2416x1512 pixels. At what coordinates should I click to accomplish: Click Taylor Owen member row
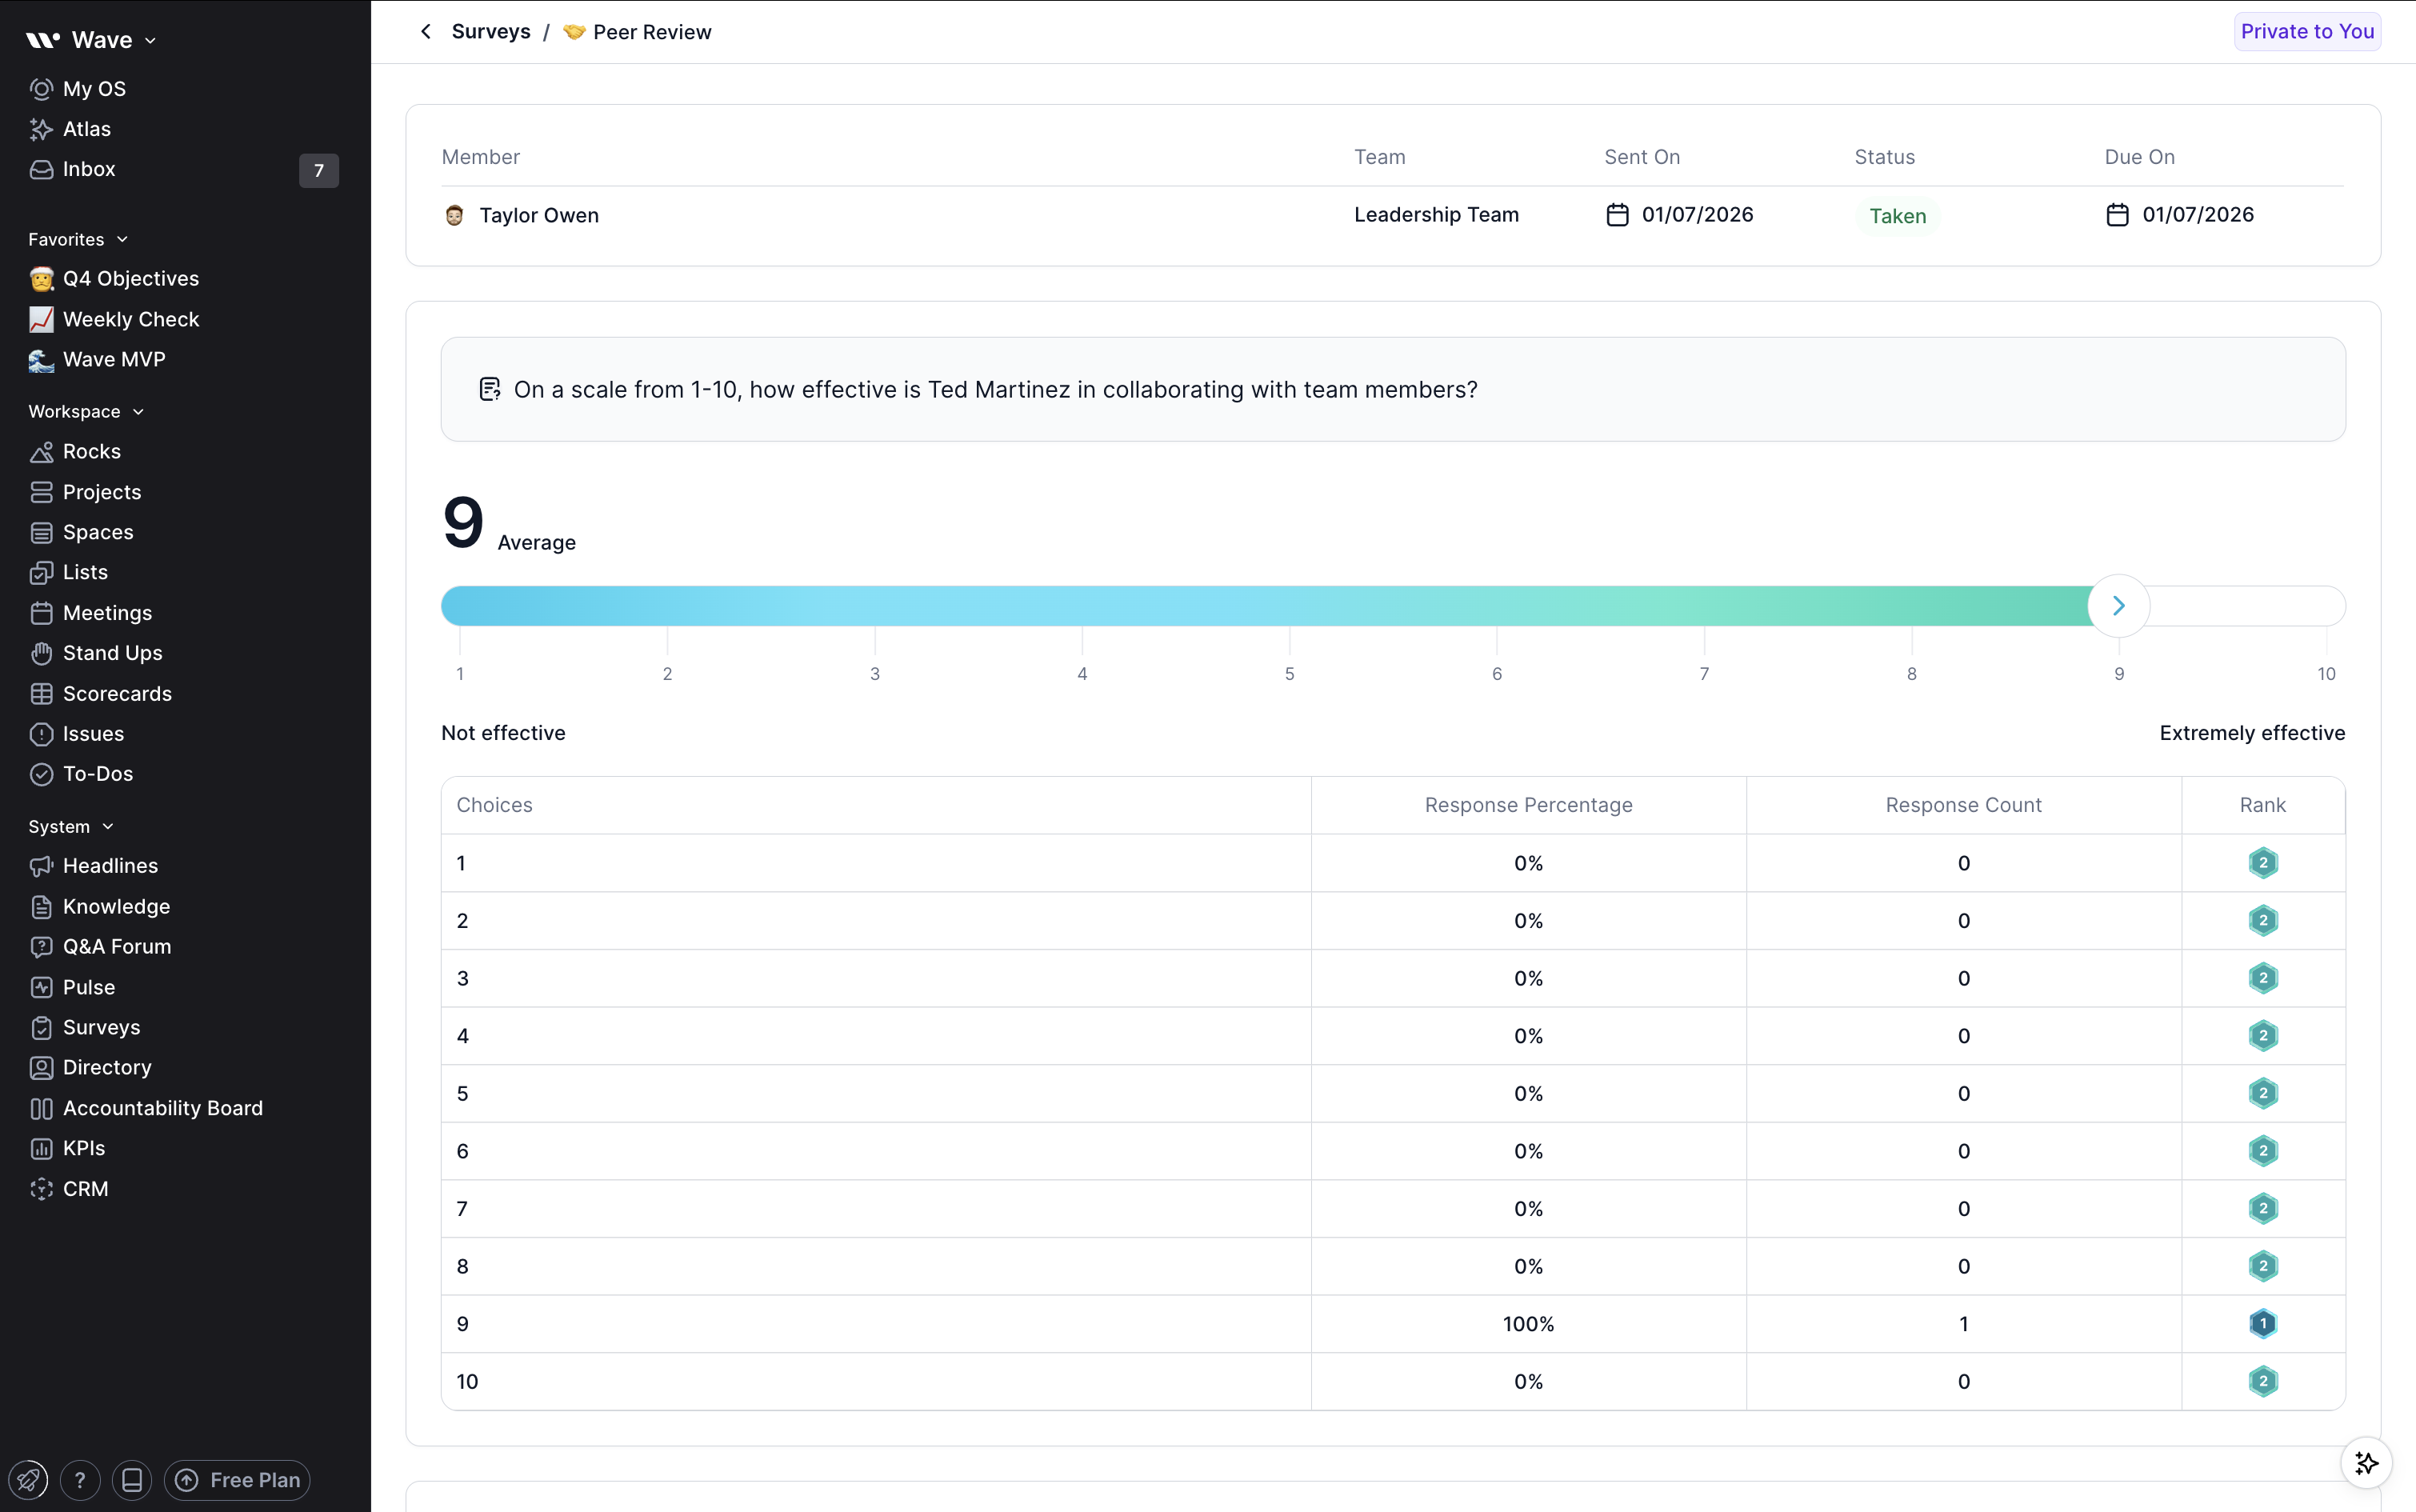[x=538, y=215]
